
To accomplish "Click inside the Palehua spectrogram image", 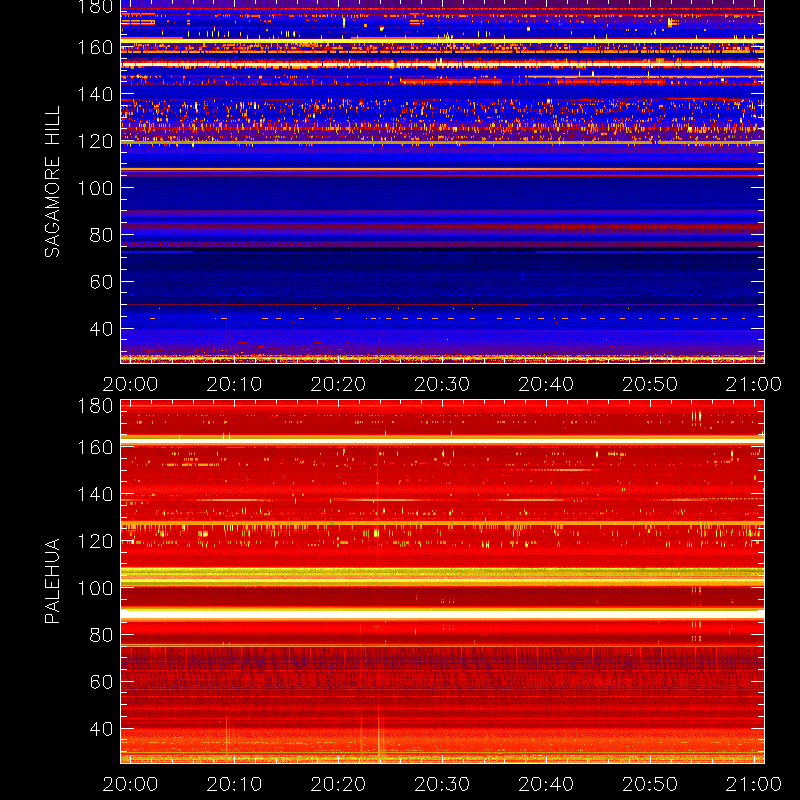I will tap(442, 582).
